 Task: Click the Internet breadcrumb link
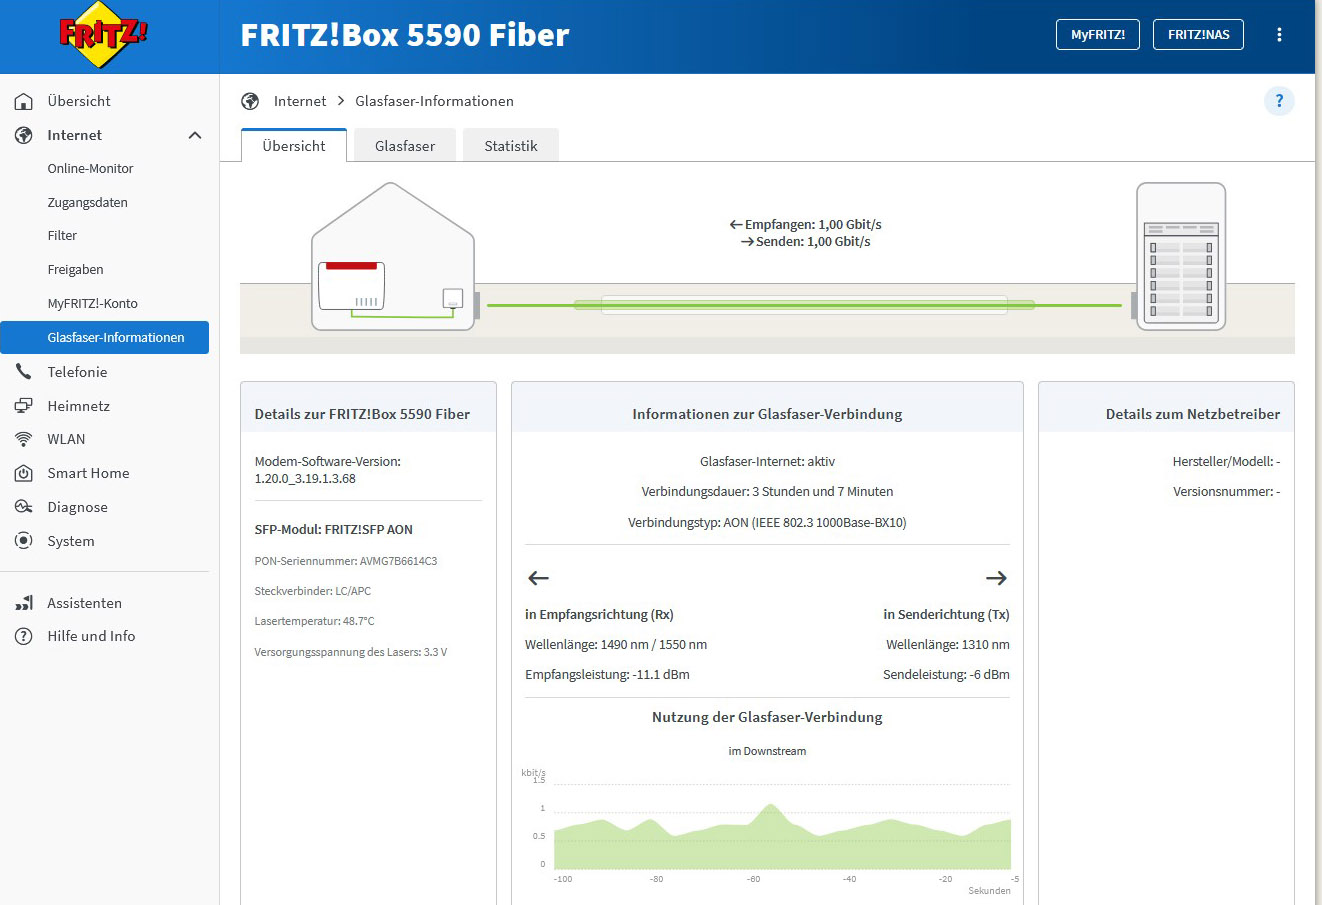300,101
